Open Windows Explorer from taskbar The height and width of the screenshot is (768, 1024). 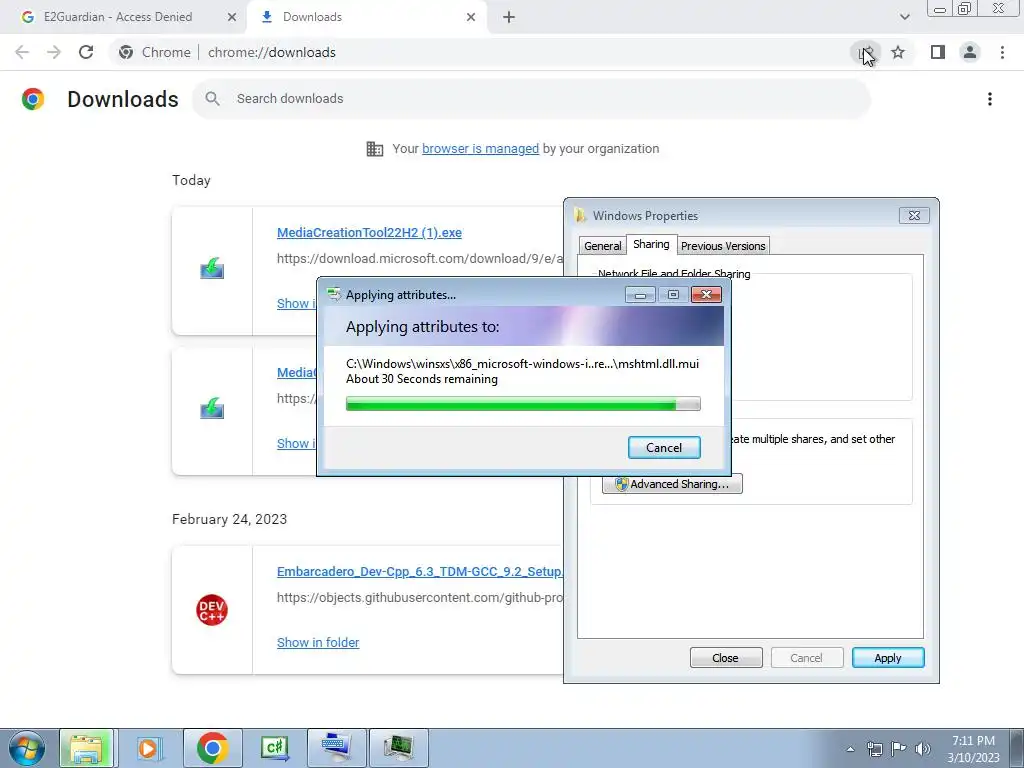coord(87,748)
